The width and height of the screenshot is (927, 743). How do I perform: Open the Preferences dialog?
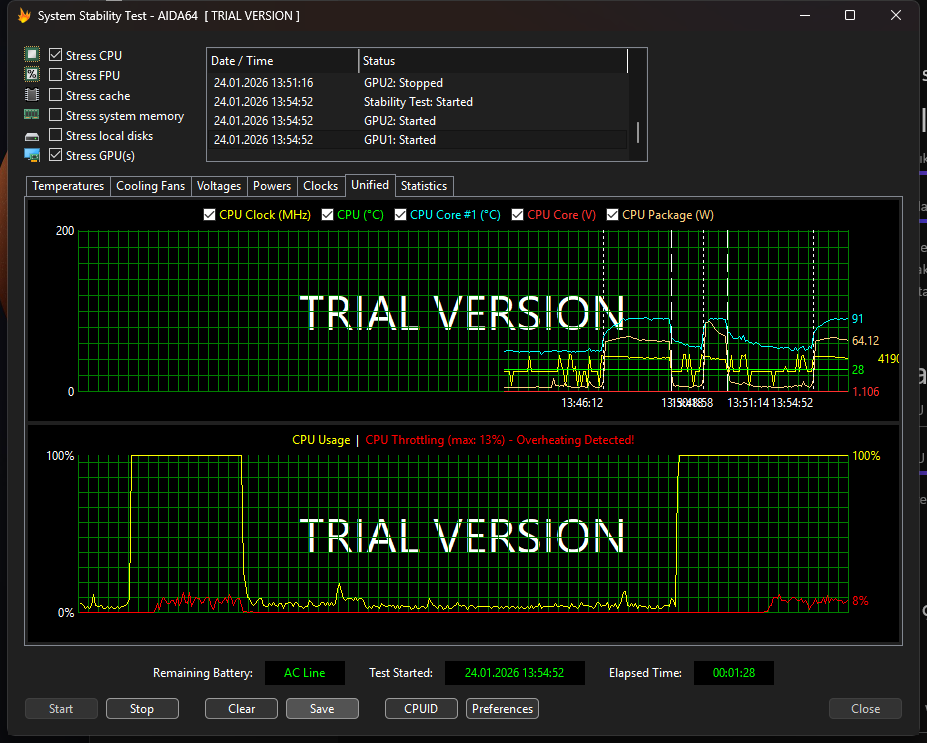tap(502, 708)
